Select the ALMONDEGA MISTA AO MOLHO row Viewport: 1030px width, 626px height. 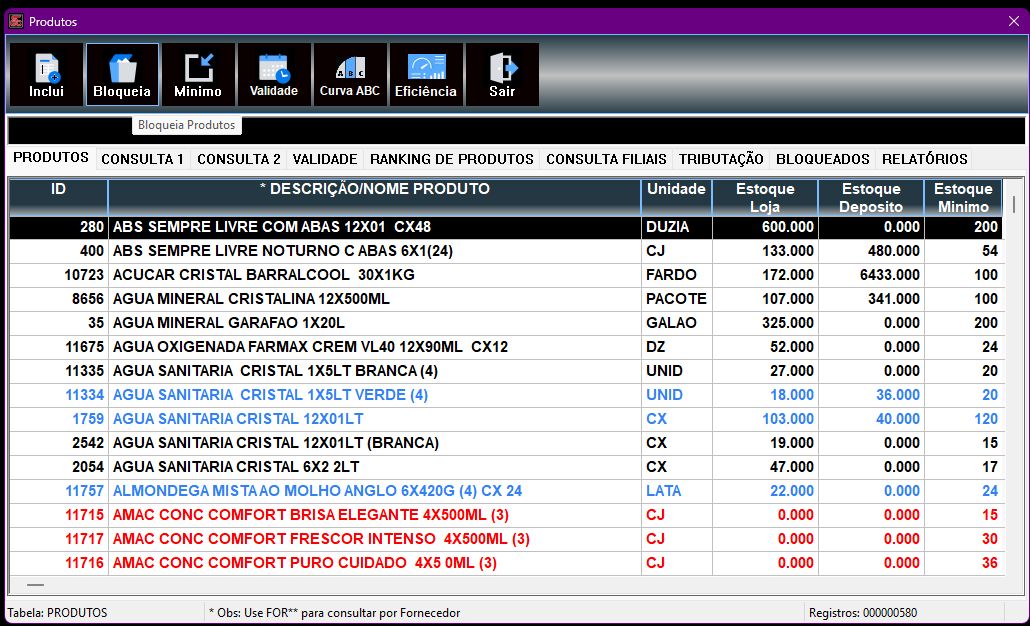click(300, 491)
